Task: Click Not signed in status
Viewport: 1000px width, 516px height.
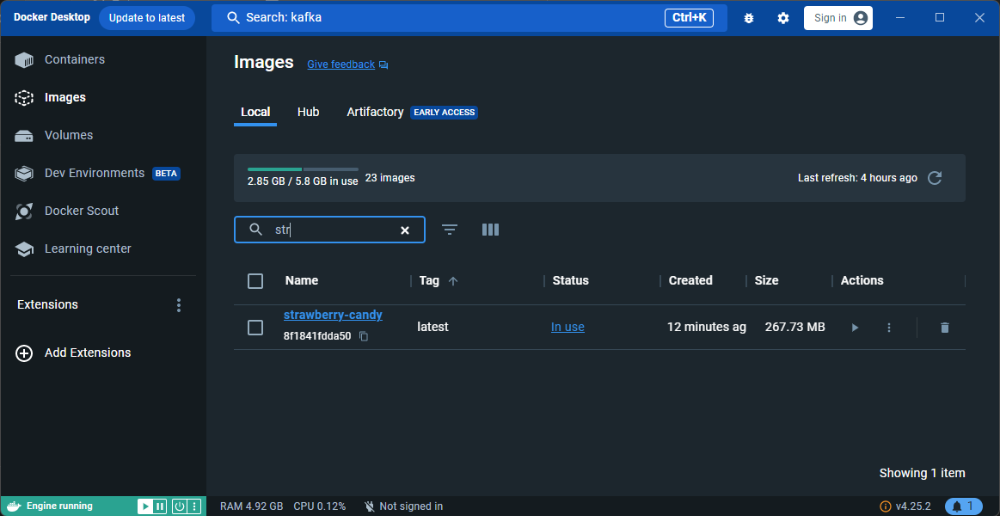Action: (x=403, y=506)
